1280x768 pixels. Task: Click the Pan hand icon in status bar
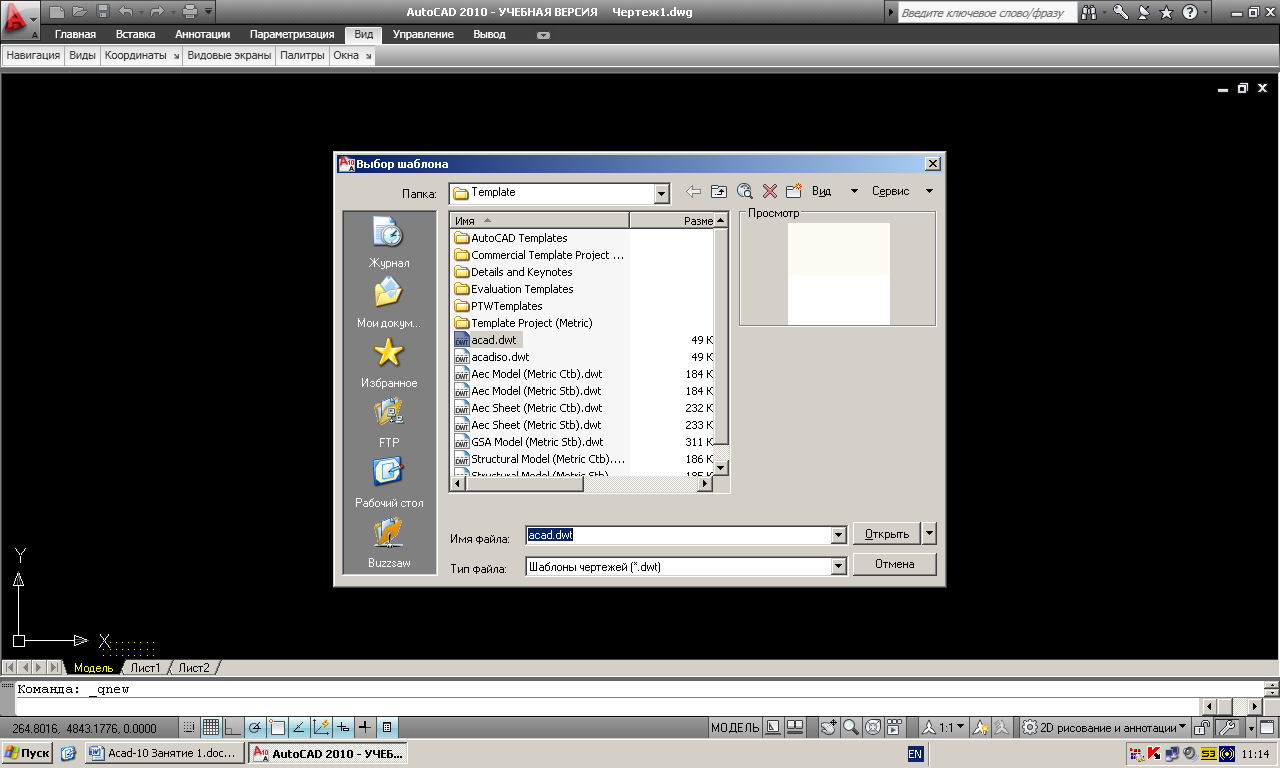[x=828, y=727]
